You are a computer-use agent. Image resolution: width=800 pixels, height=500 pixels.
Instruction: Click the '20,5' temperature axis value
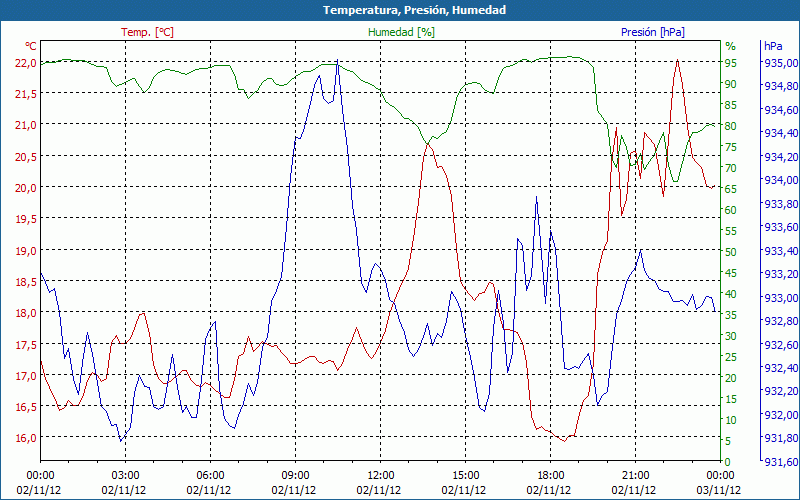click(27, 157)
